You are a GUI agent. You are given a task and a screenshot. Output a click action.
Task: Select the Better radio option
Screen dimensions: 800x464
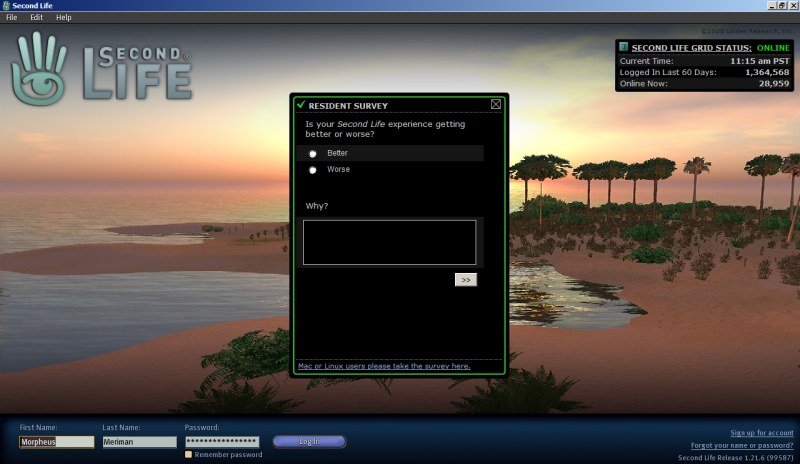313,153
